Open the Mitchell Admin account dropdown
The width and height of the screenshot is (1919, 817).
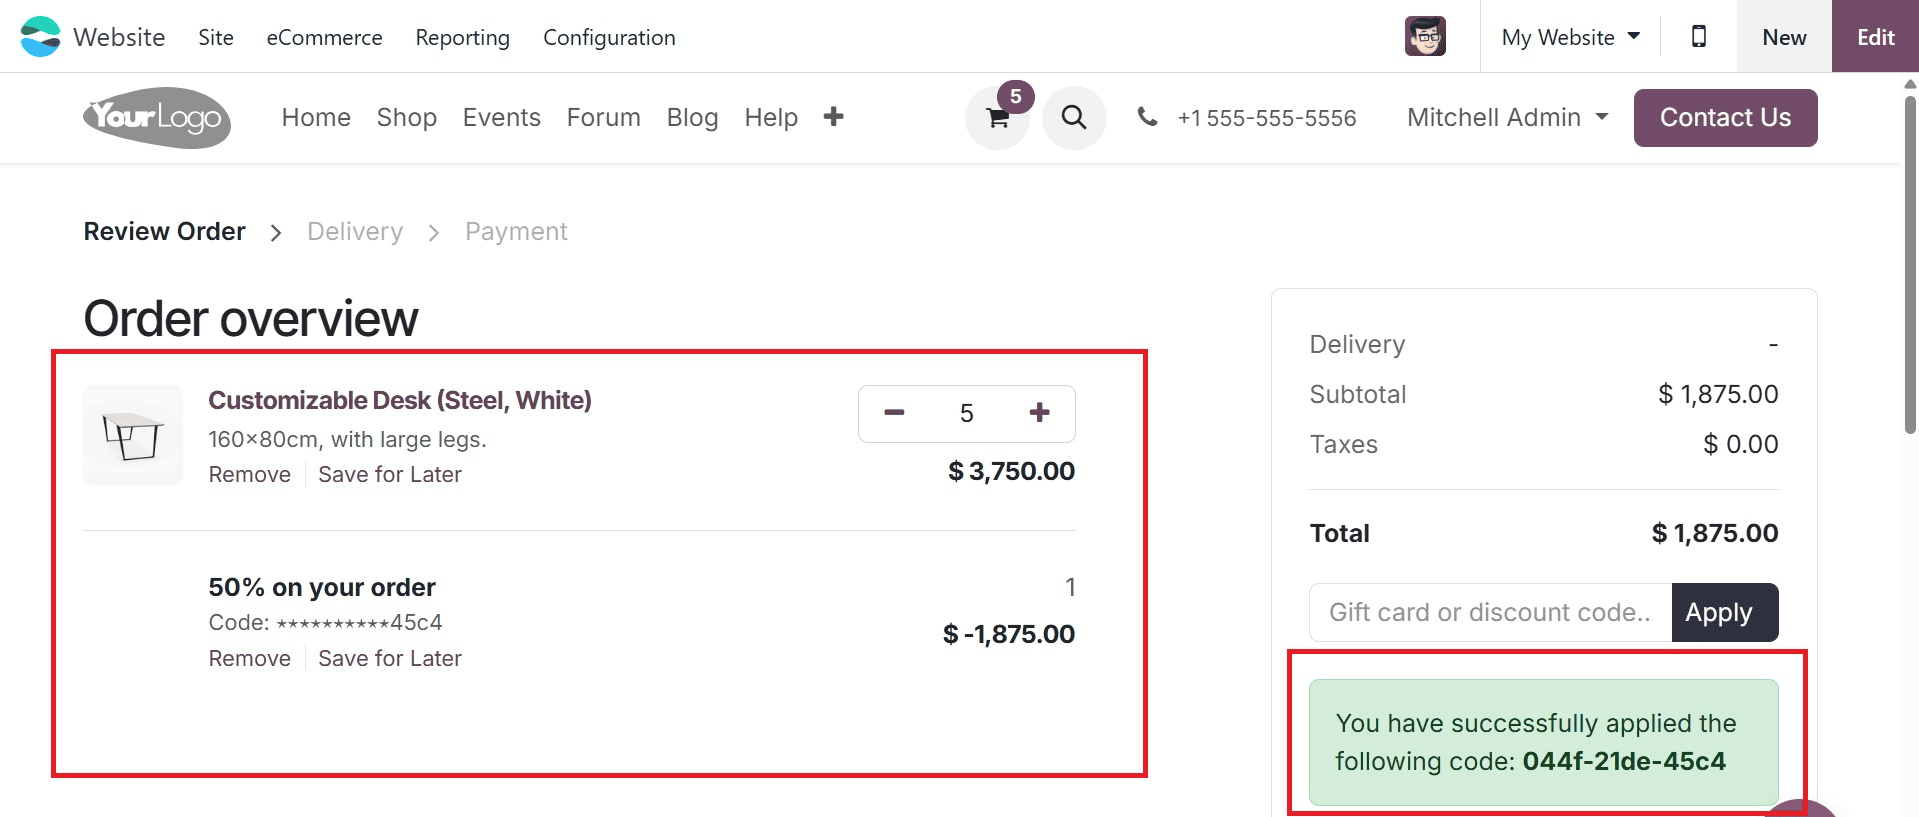click(1506, 117)
